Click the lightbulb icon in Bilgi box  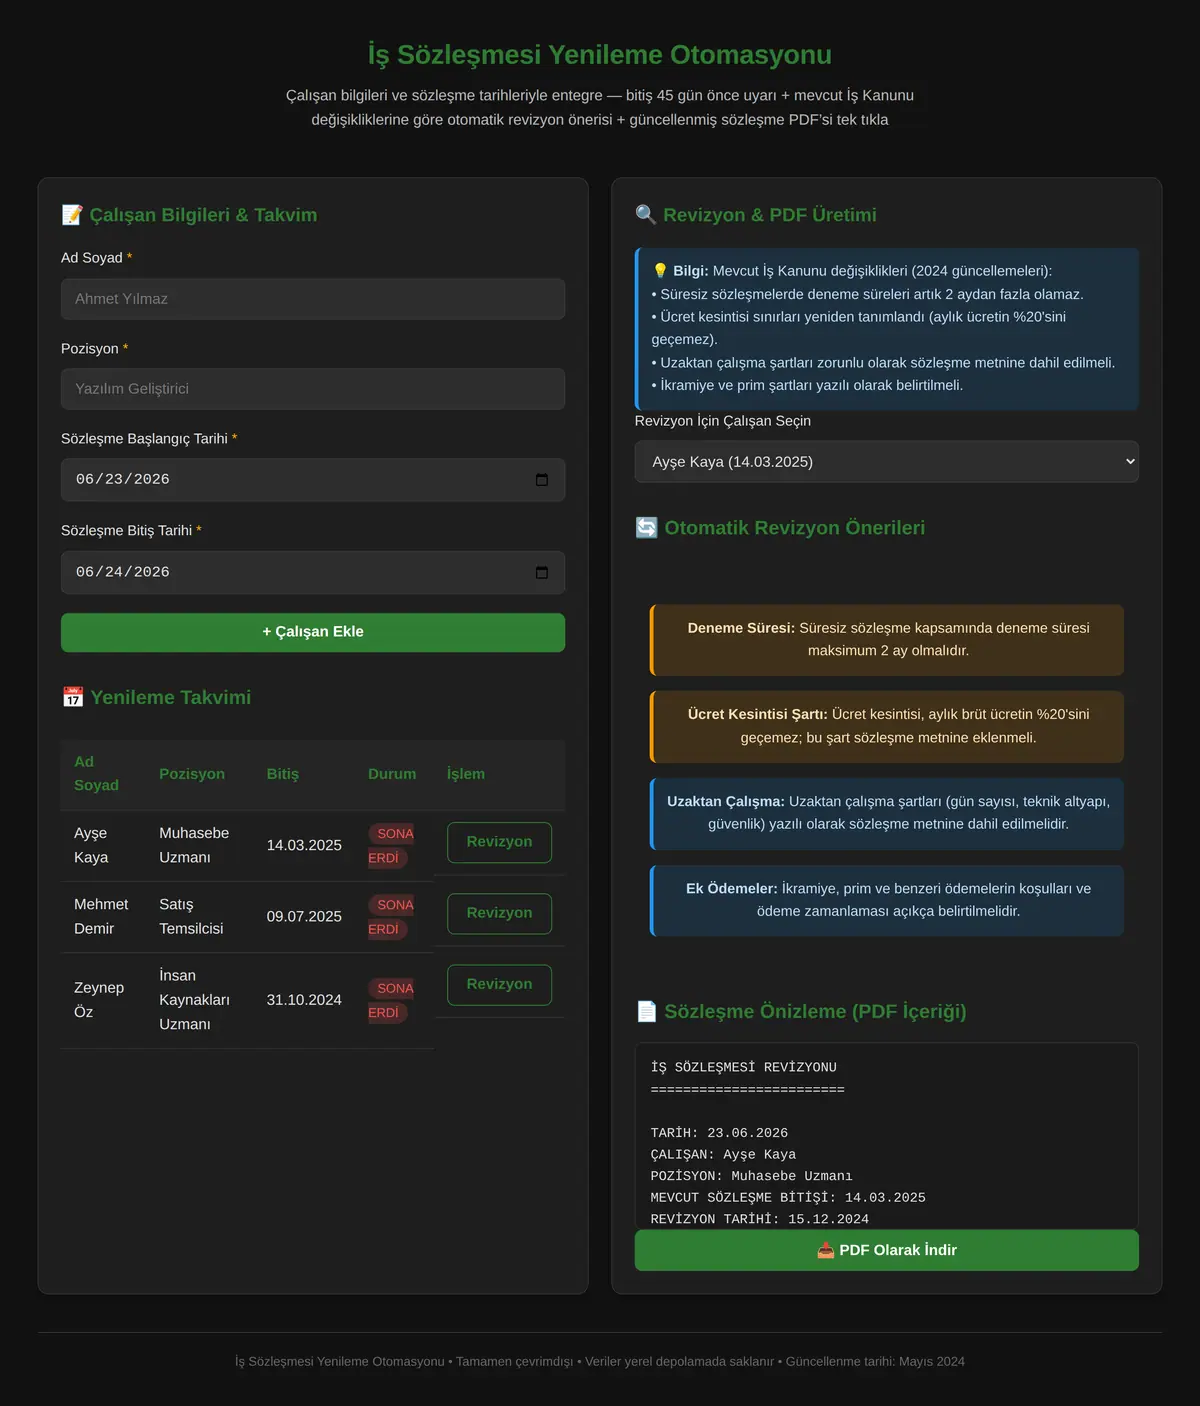click(660, 271)
